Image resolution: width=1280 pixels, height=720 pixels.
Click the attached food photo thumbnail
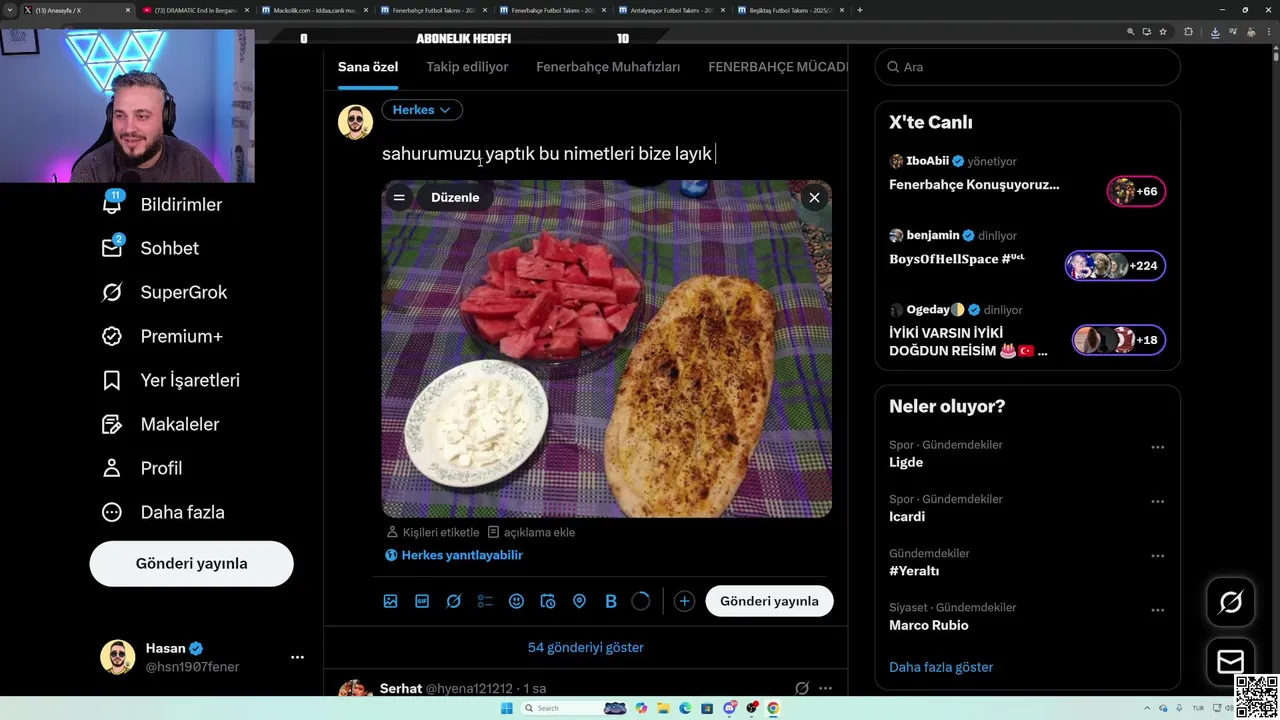tap(606, 349)
